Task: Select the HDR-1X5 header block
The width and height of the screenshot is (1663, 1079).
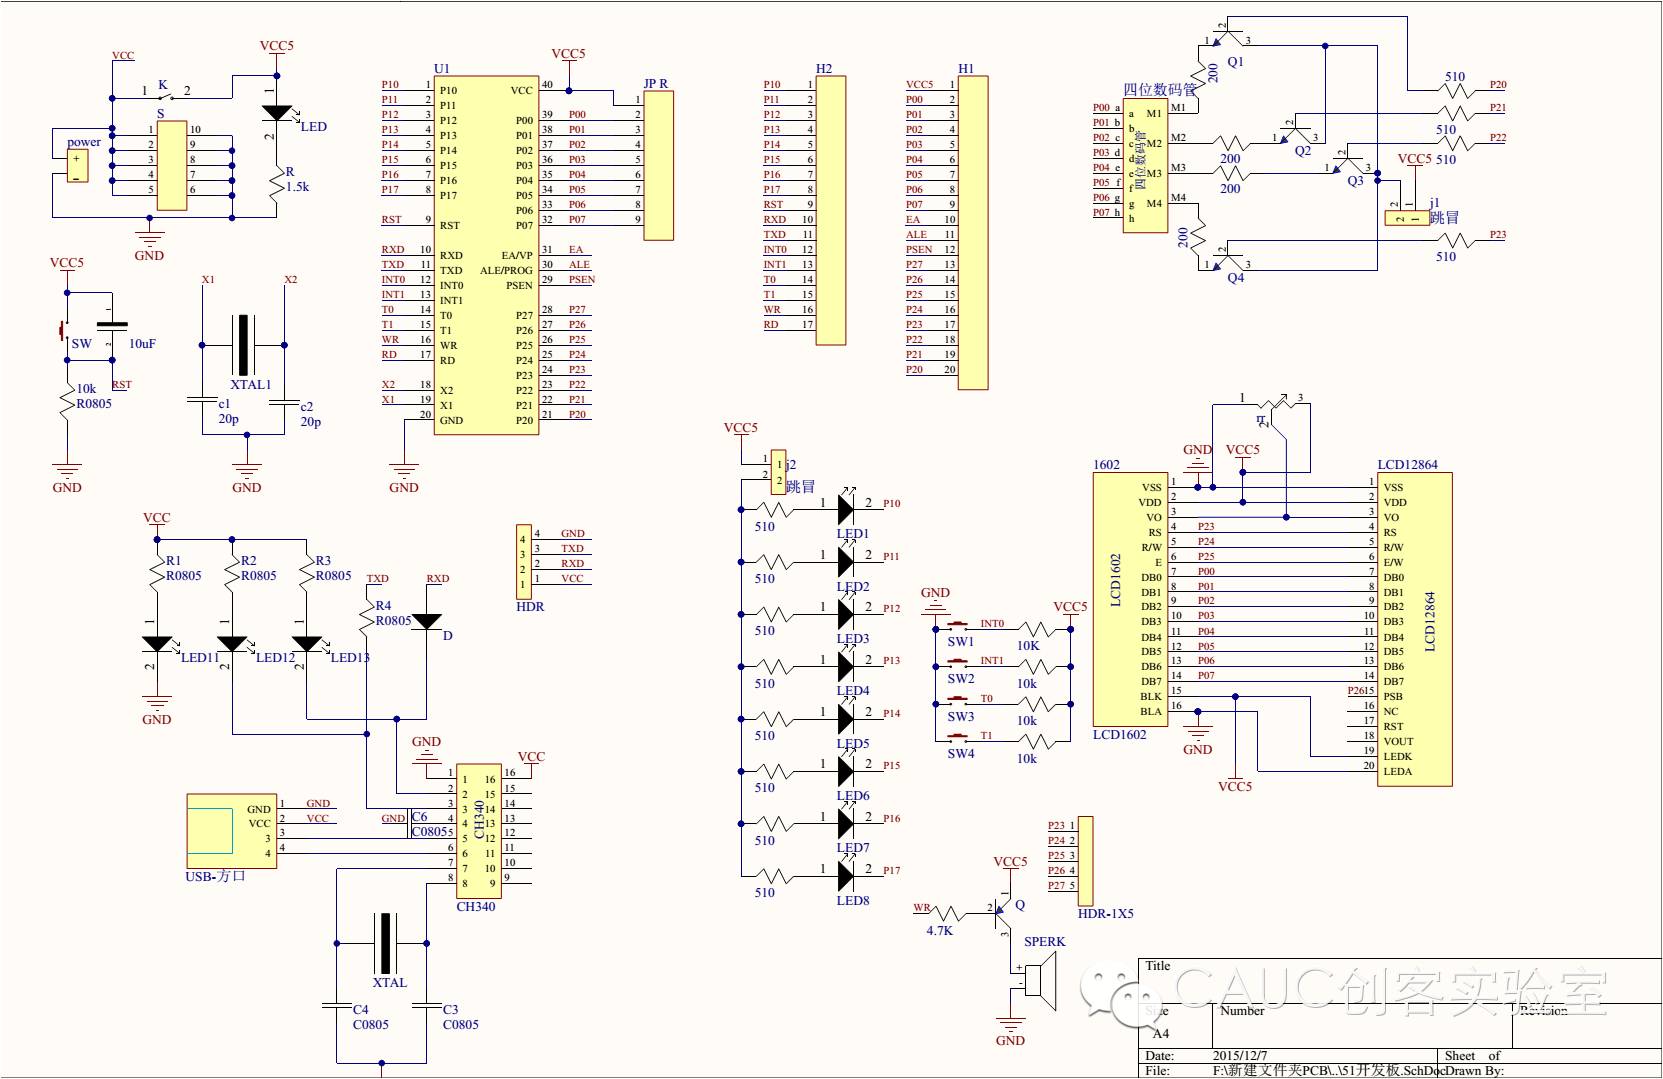Action: (1085, 860)
